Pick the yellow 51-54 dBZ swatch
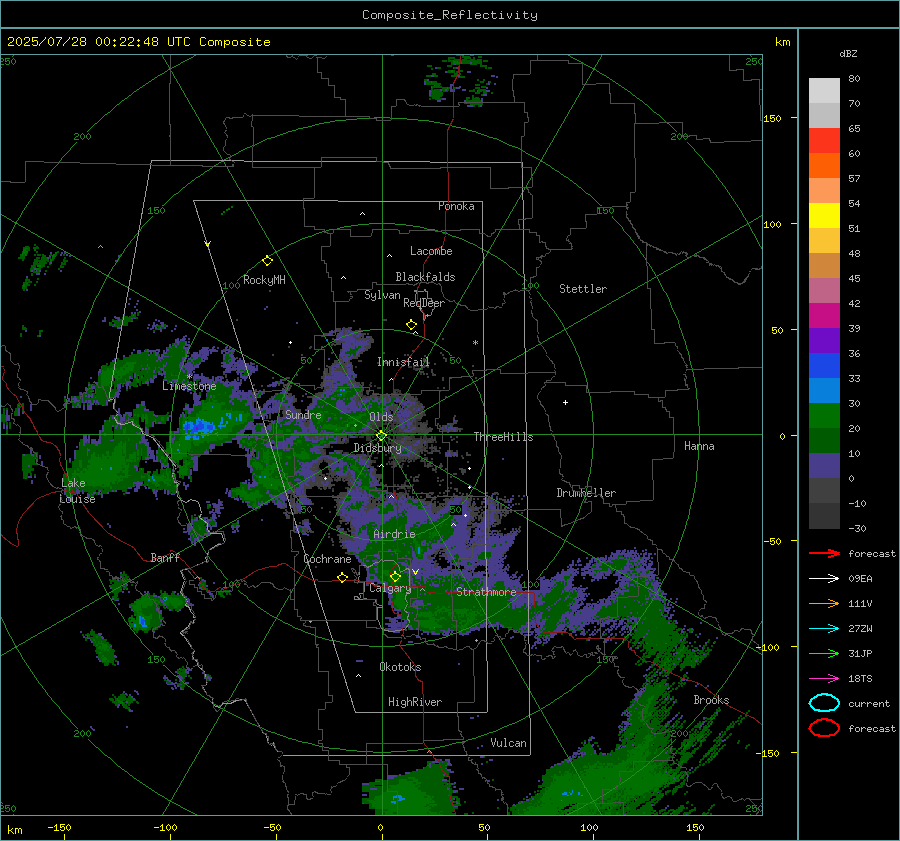Screen dimensions: 900x841 click(x=824, y=215)
